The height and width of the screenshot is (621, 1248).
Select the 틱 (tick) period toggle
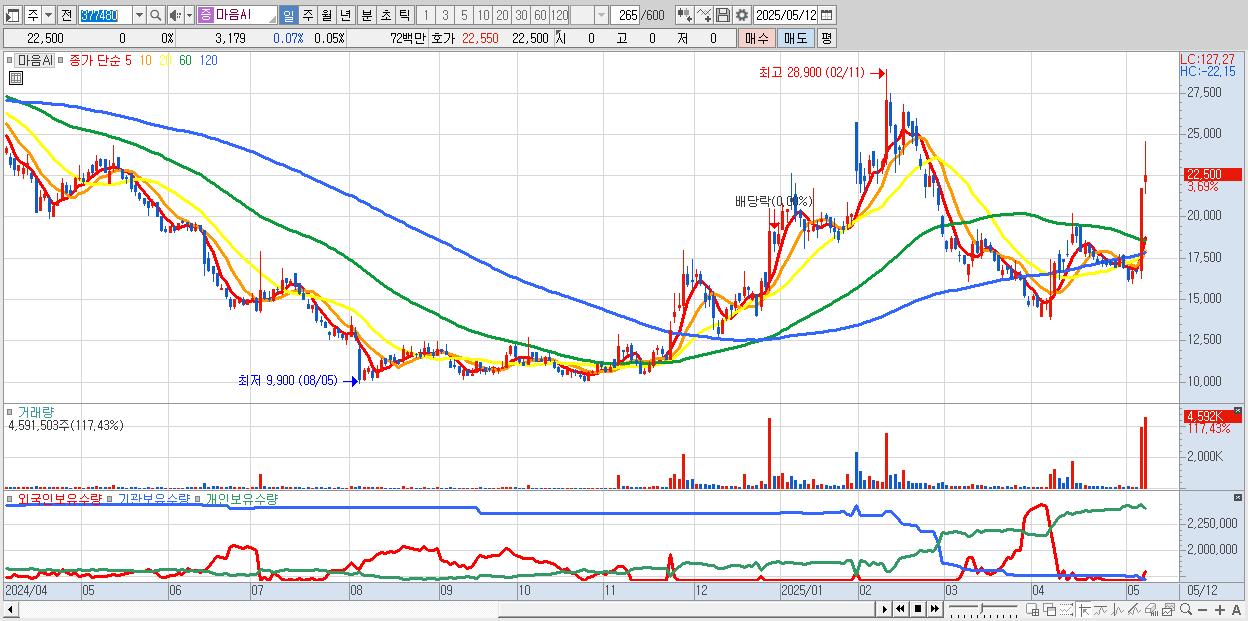[x=404, y=15]
